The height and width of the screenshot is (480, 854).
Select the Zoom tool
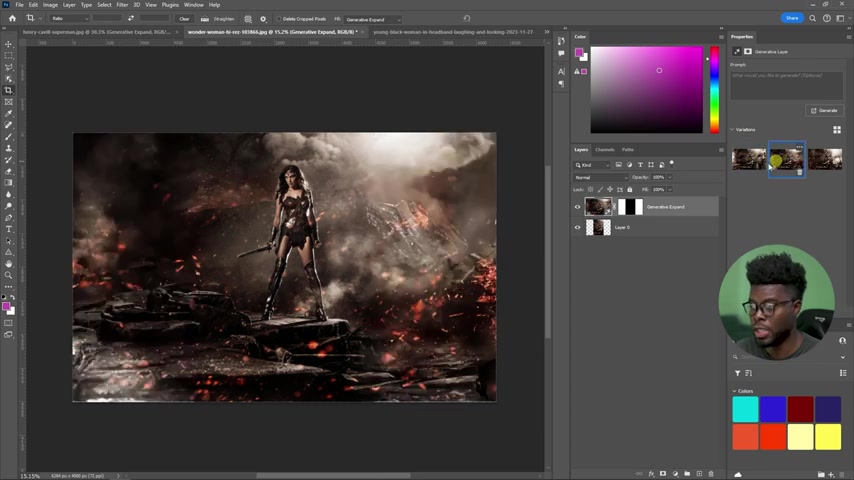(x=8, y=275)
